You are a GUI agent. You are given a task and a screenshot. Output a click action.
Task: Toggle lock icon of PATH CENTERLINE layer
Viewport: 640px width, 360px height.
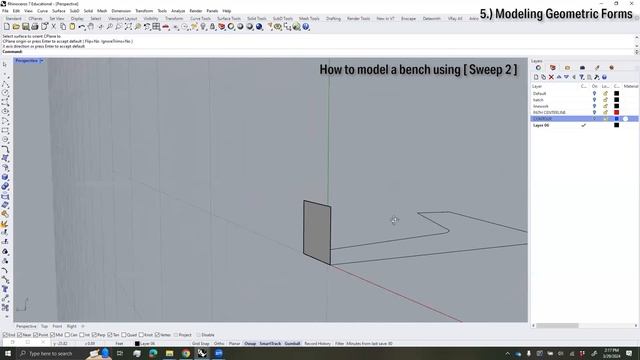pos(605,112)
